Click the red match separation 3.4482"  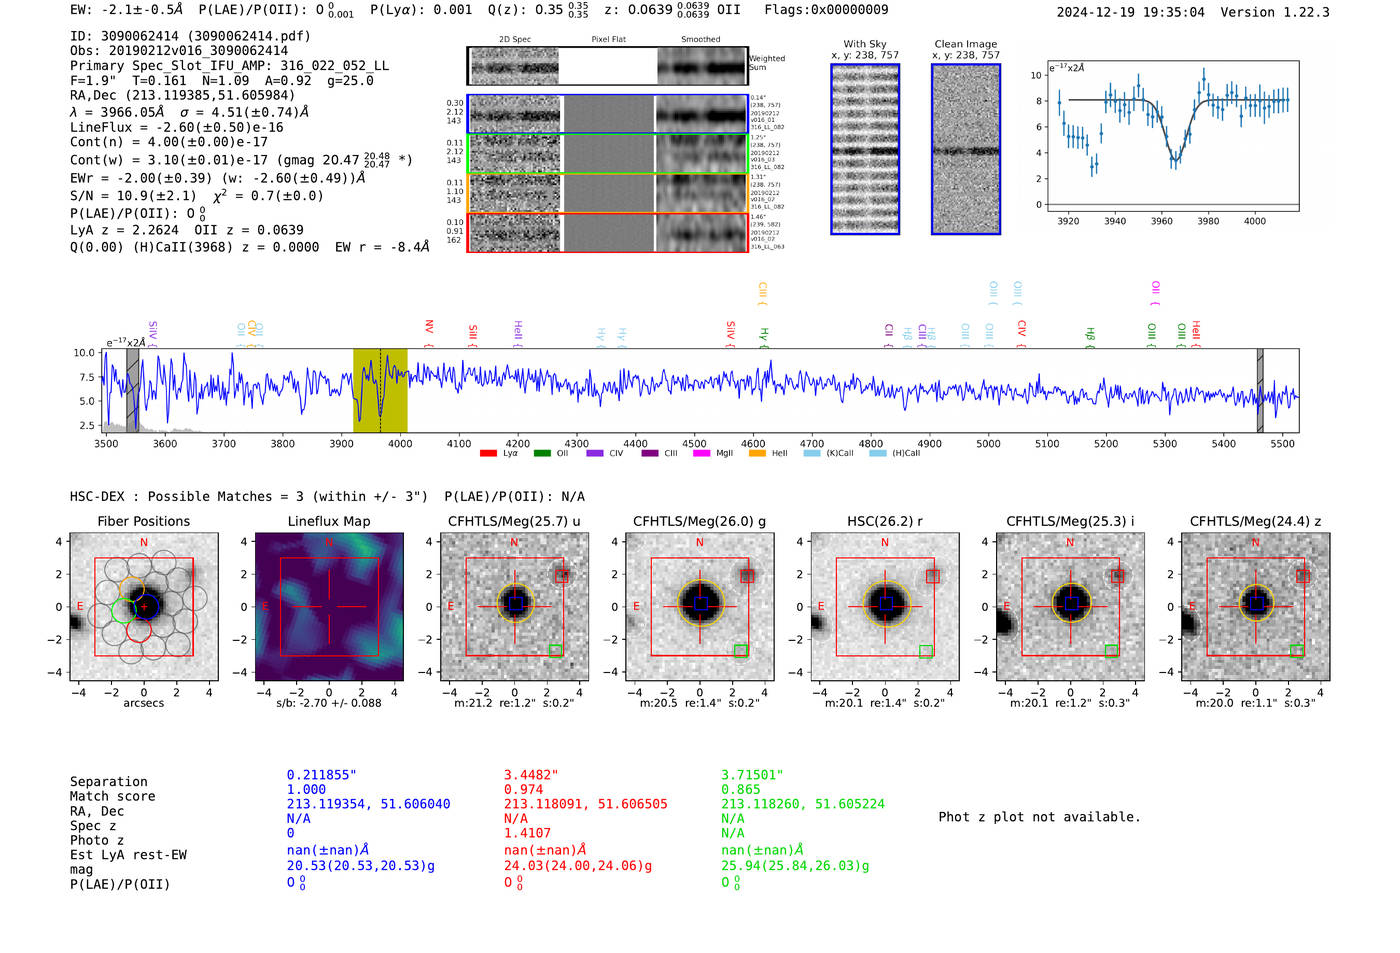click(x=531, y=775)
